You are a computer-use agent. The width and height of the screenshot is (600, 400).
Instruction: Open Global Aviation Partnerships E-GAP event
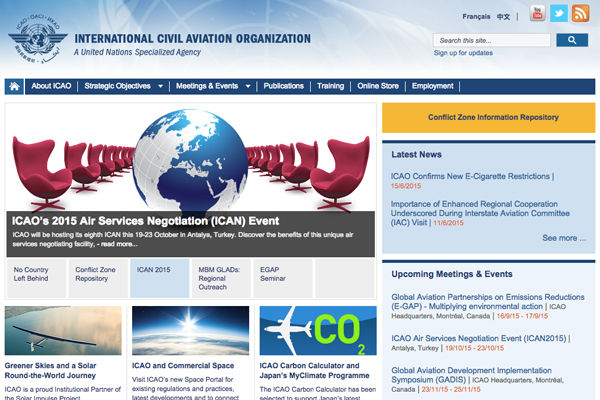(488, 302)
